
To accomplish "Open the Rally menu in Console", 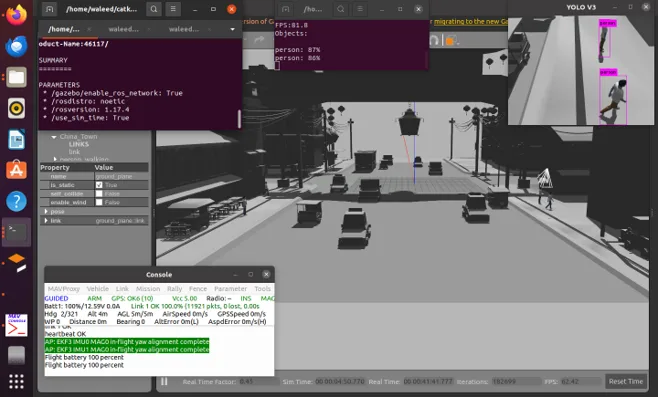I will point(175,289).
